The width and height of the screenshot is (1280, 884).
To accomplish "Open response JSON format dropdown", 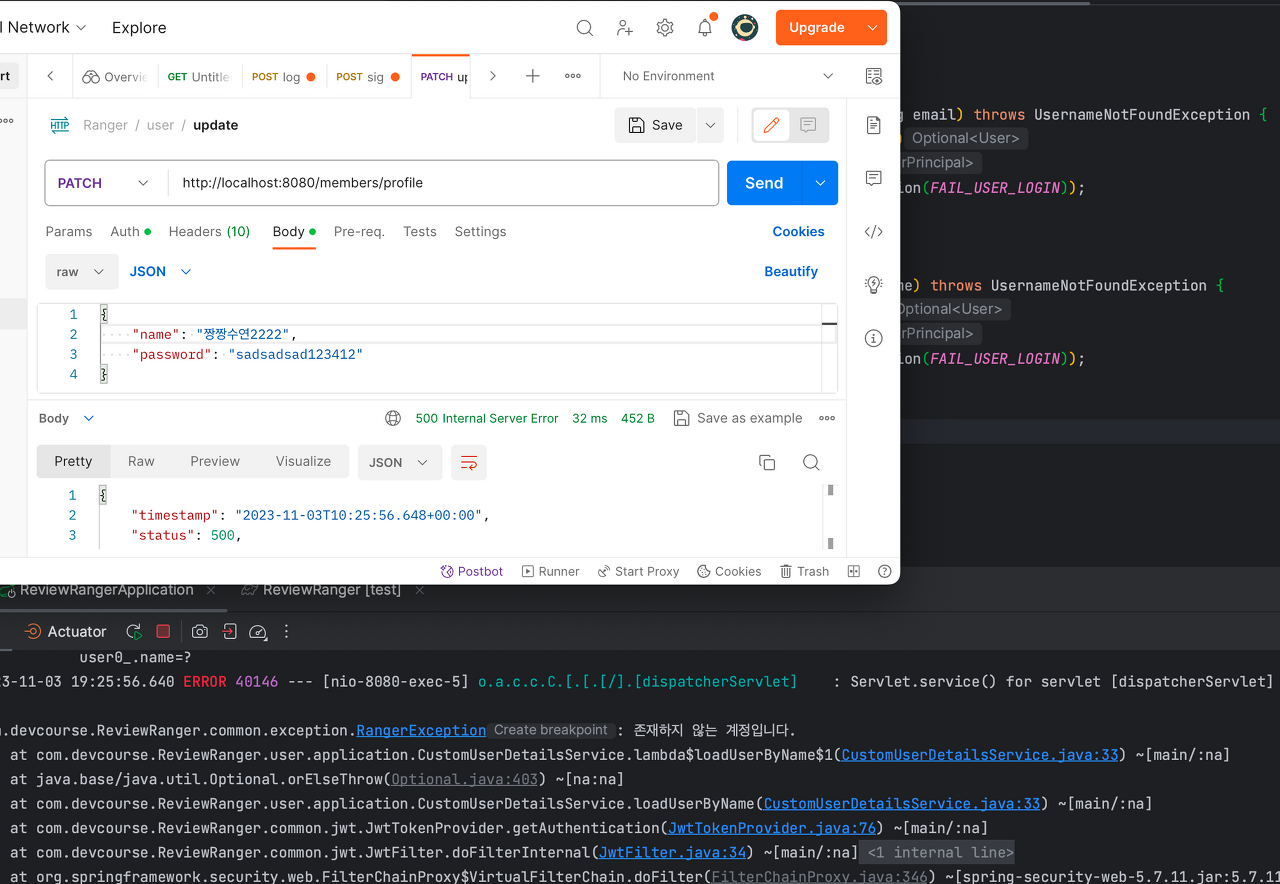I will click(398, 462).
